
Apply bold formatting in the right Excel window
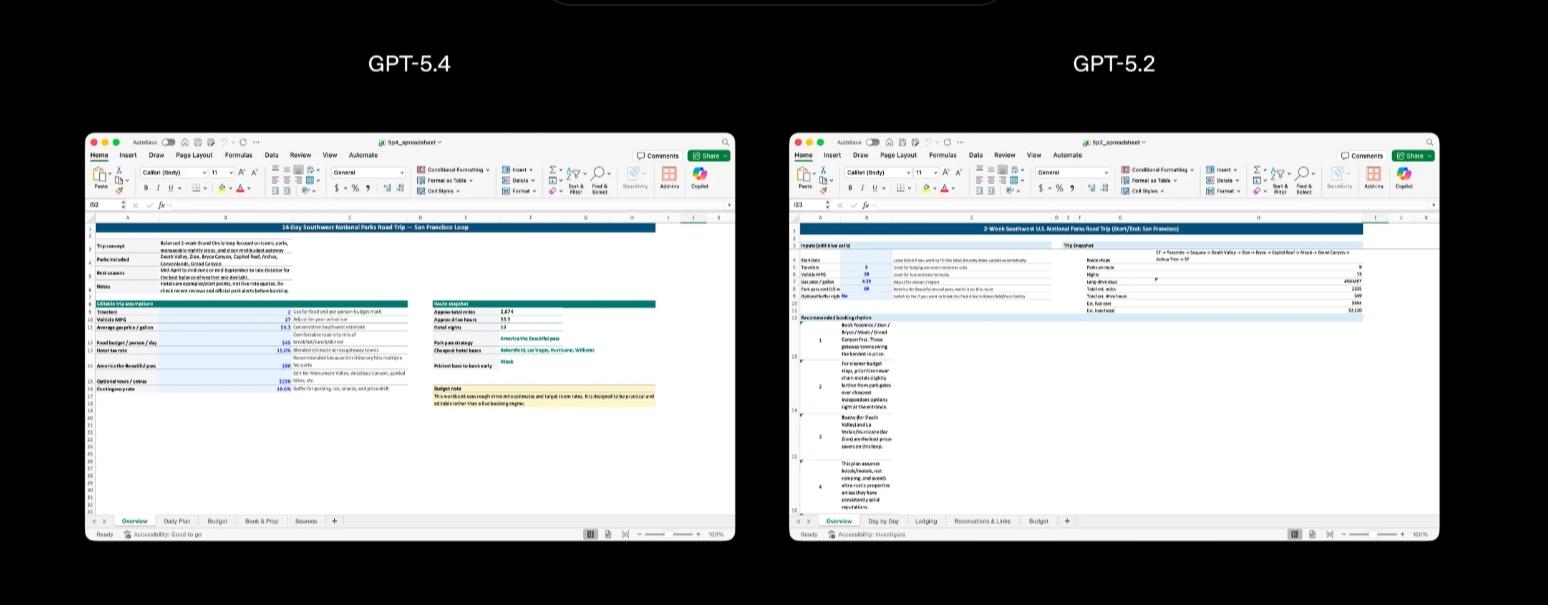(x=849, y=188)
